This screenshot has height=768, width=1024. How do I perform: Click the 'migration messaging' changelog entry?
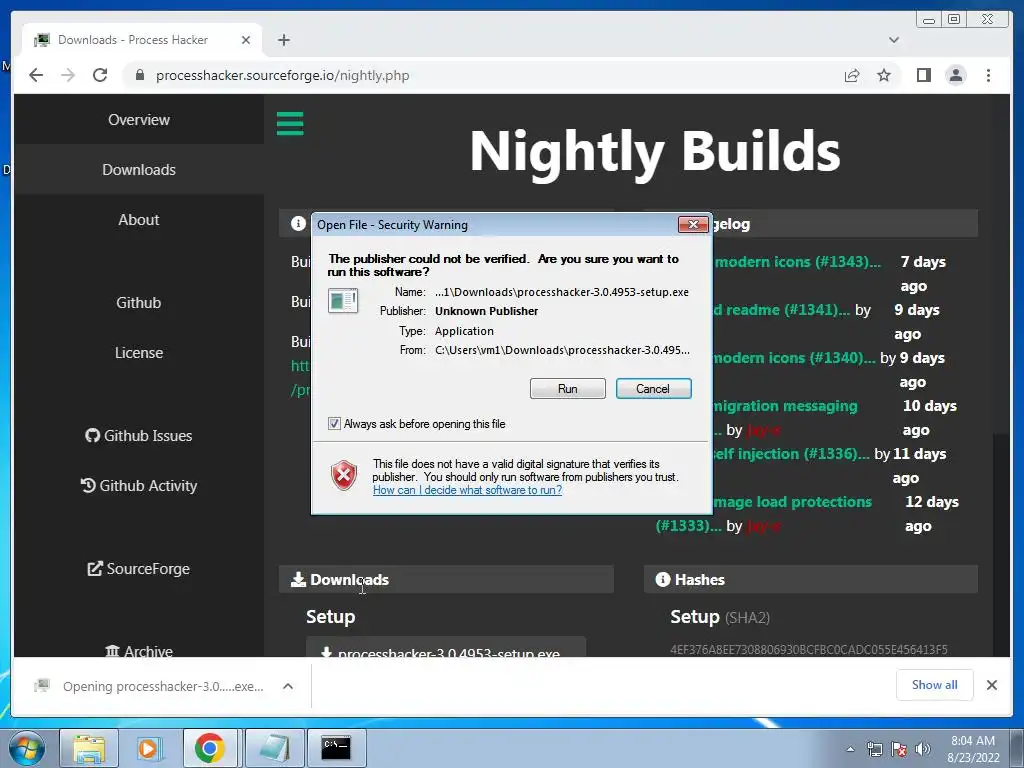tap(785, 406)
